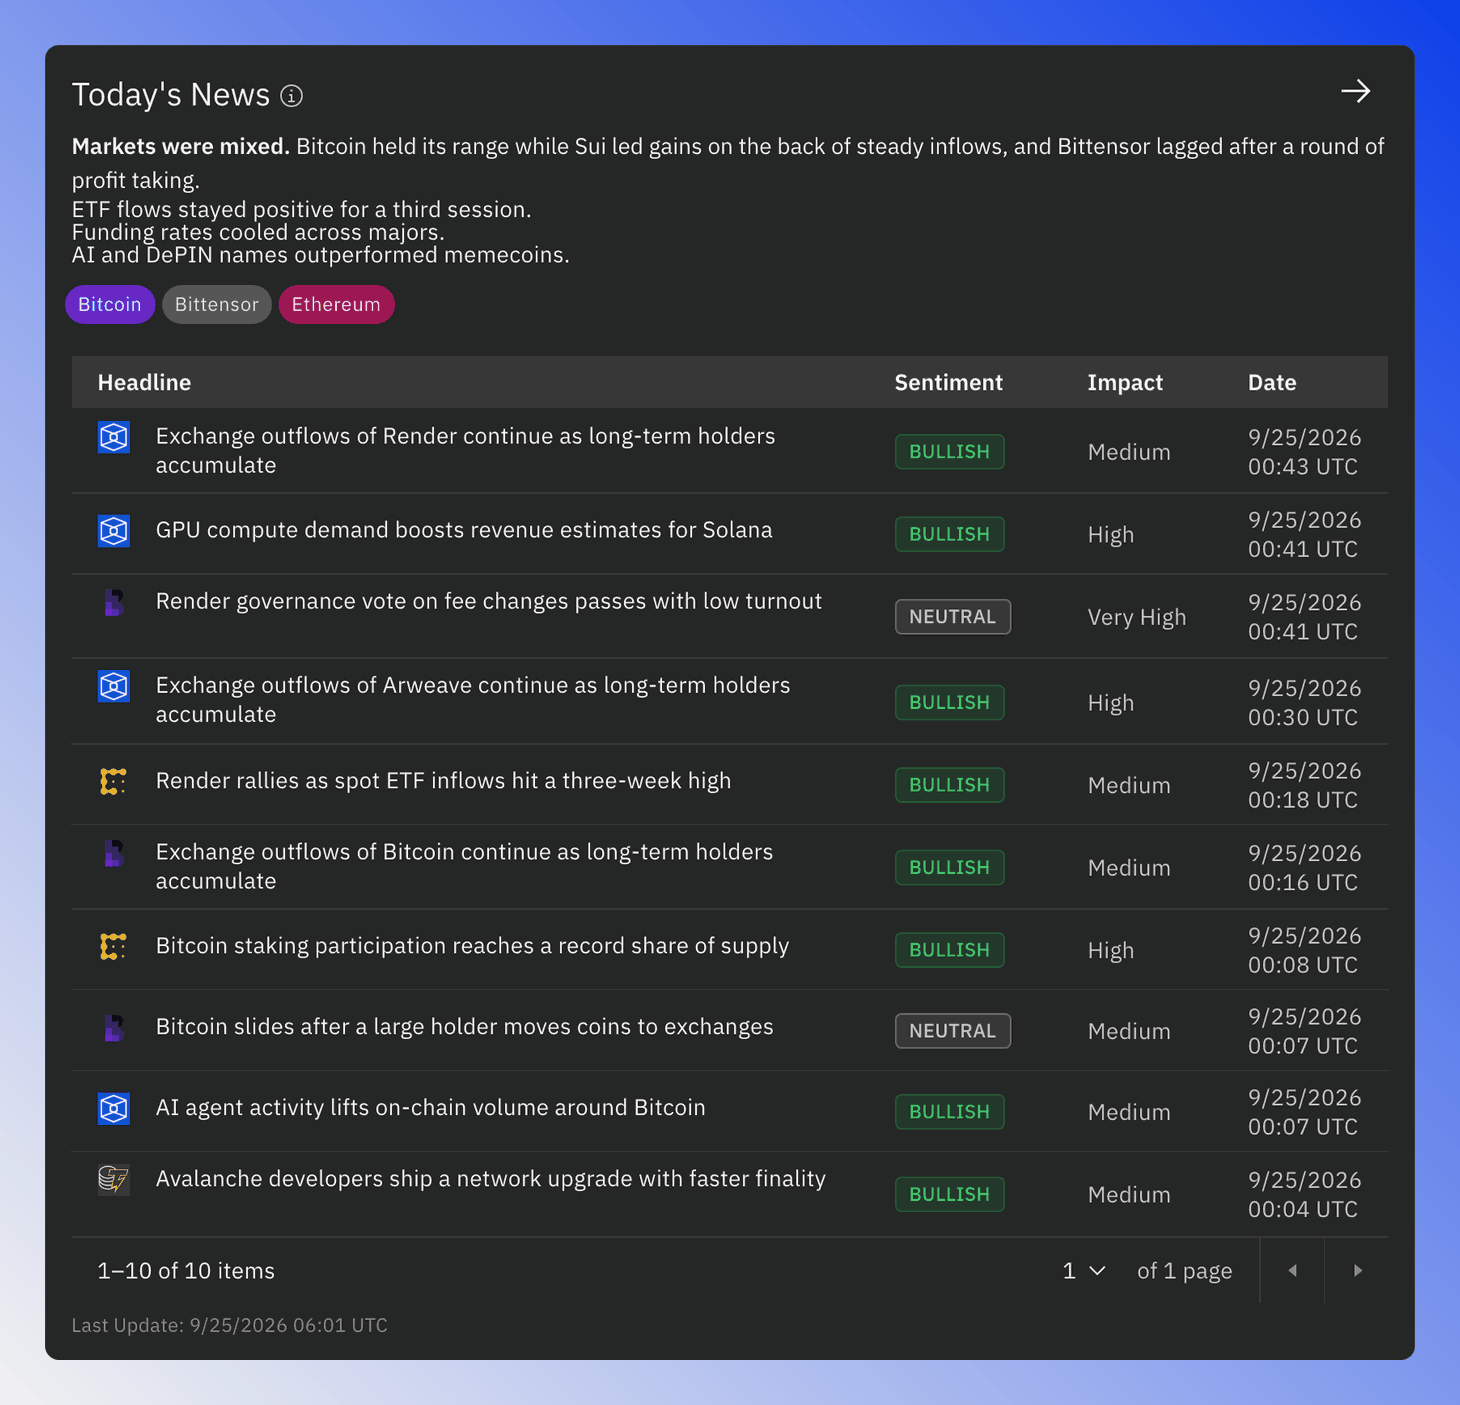Click 'Very High' impact value
This screenshot has width=1460, height=1405.
click(1137, 617)
